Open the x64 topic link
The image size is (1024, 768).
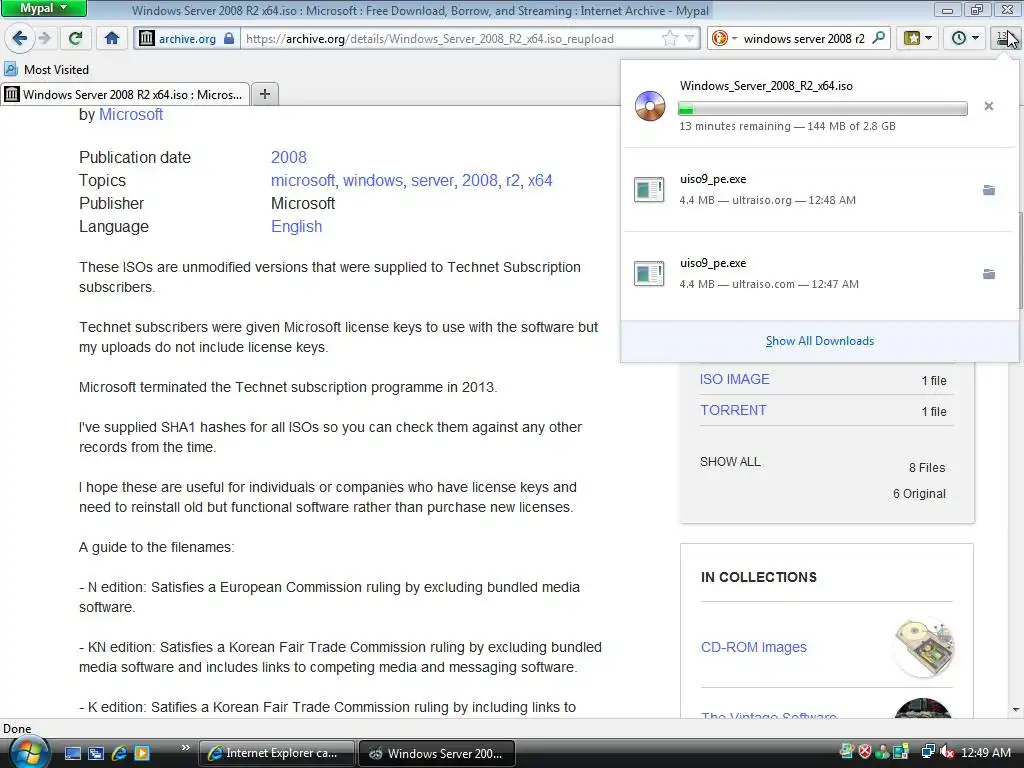click(540, 180)
